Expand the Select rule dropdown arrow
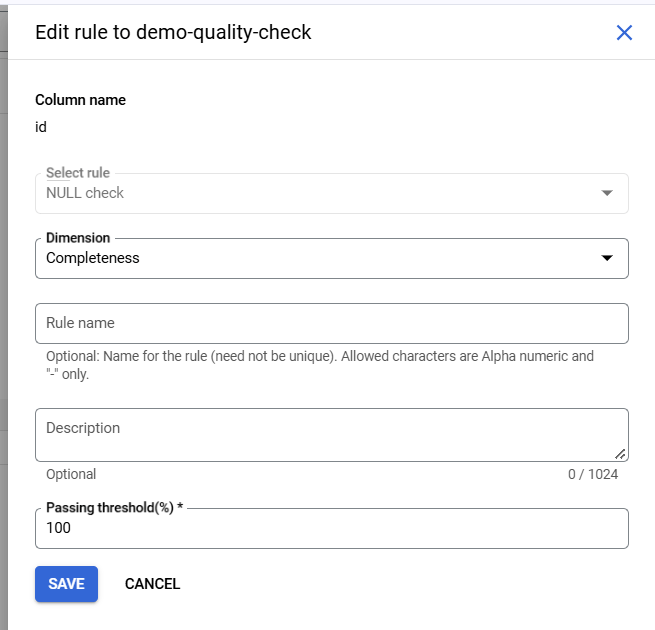This screenshot has height=630, width=655. [607, 193]
